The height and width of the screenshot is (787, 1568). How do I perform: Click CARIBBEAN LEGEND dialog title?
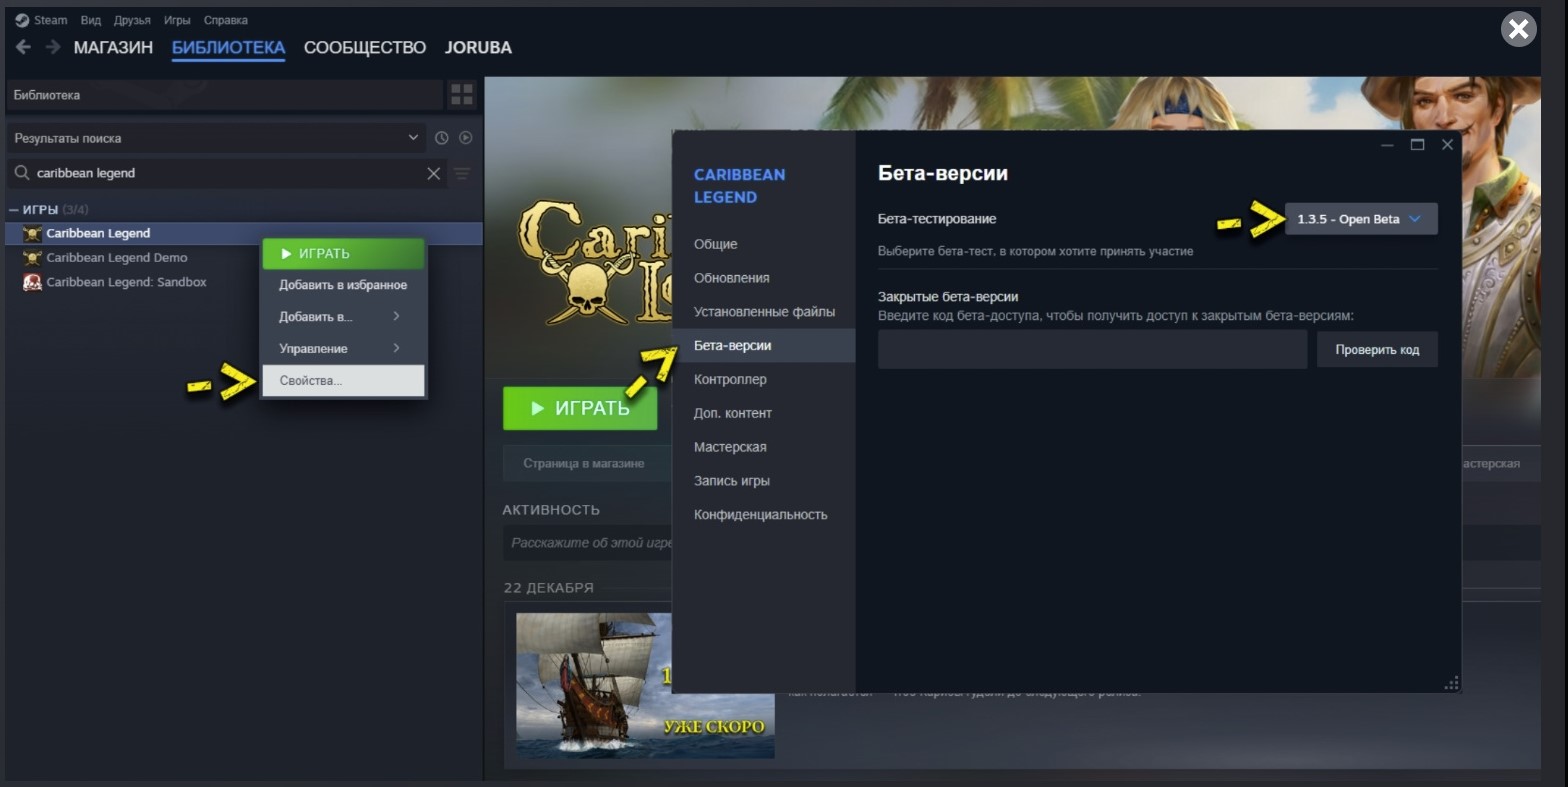740,186
